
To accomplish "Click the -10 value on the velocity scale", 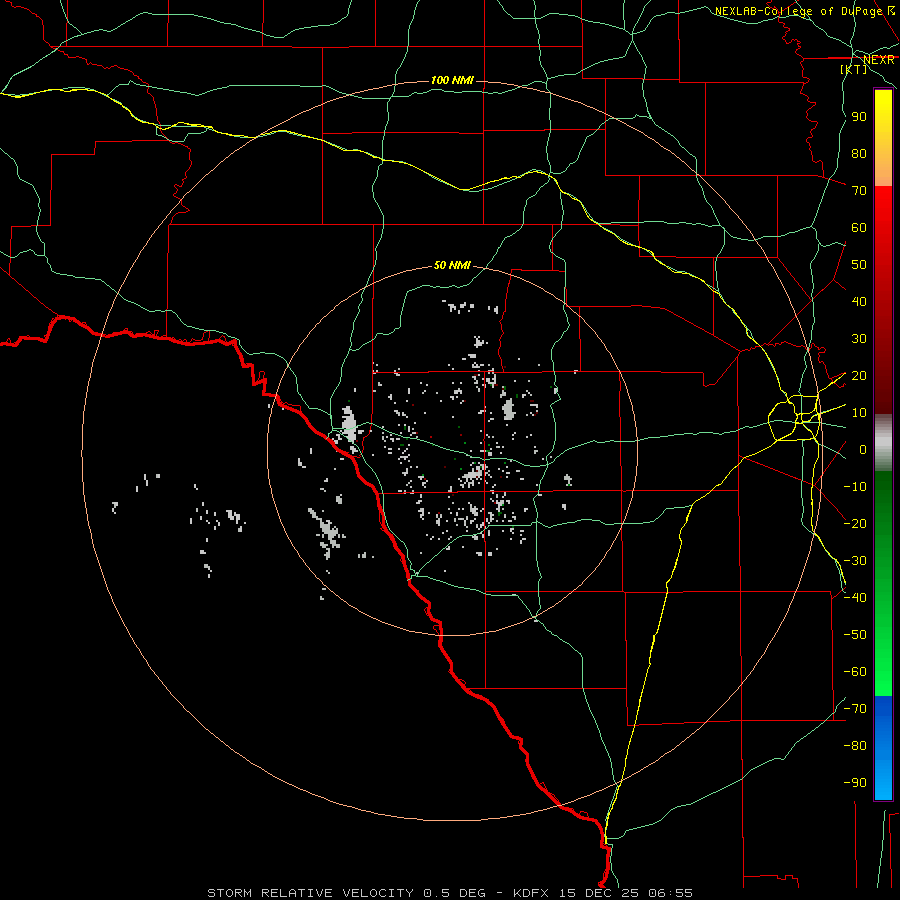I will (855, 487).
